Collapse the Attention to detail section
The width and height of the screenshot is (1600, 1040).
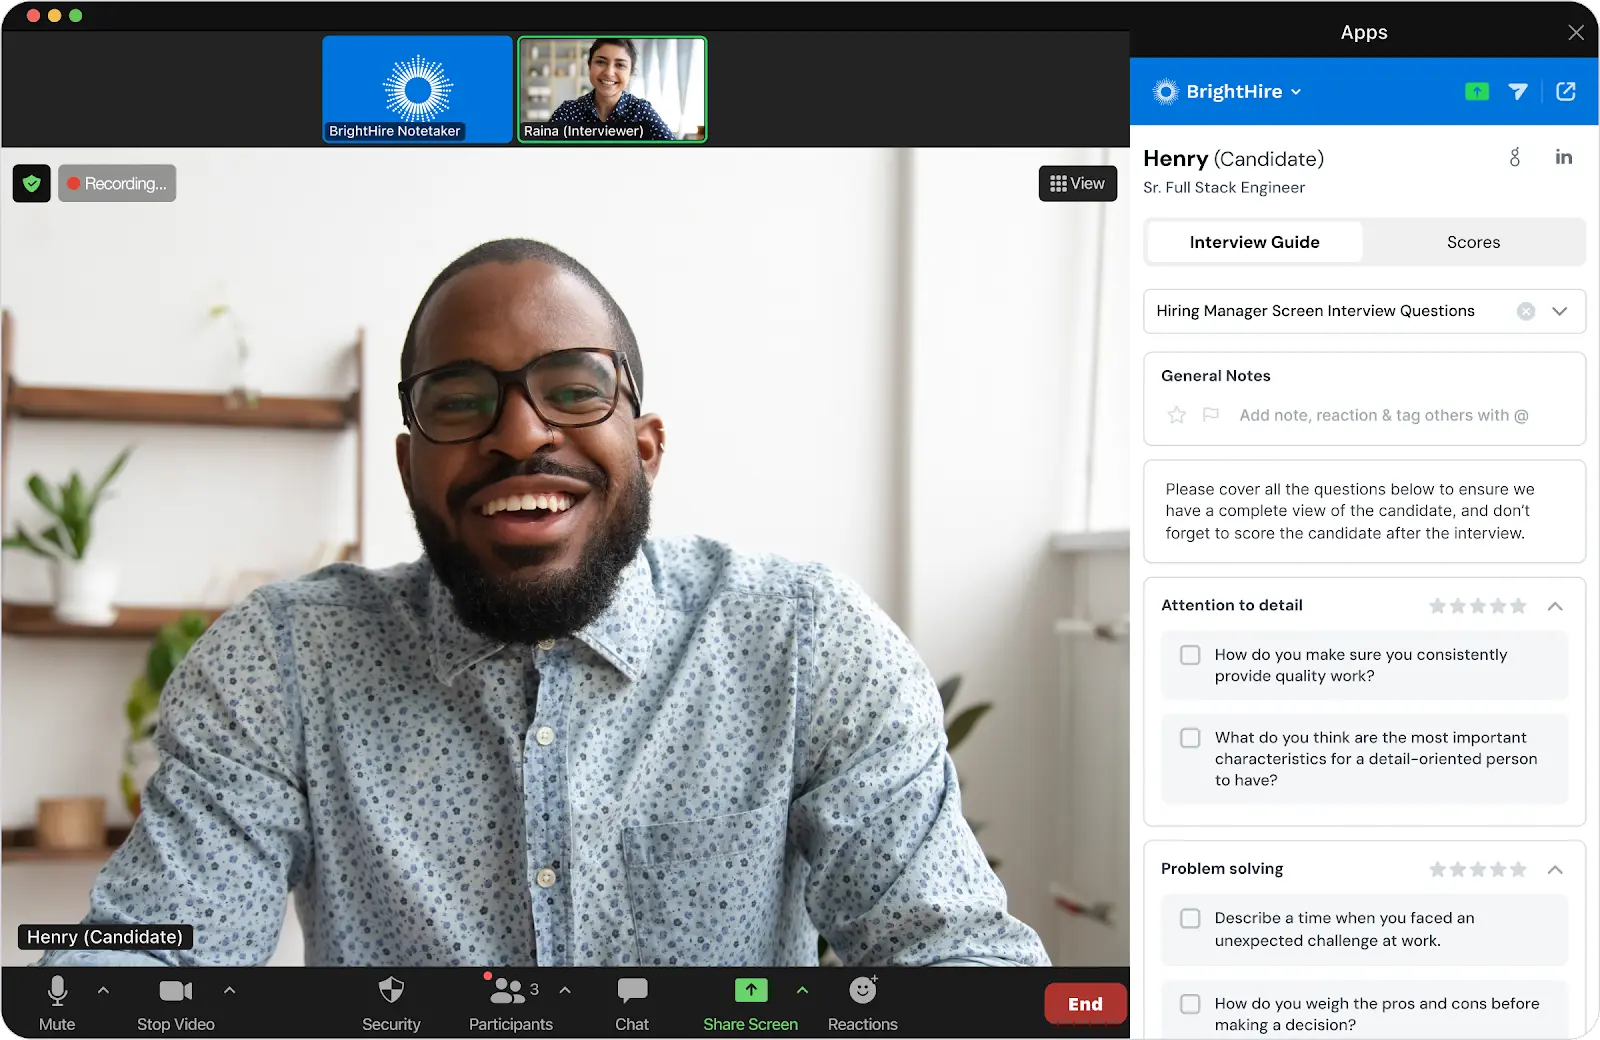click(x=1555, y=606)
